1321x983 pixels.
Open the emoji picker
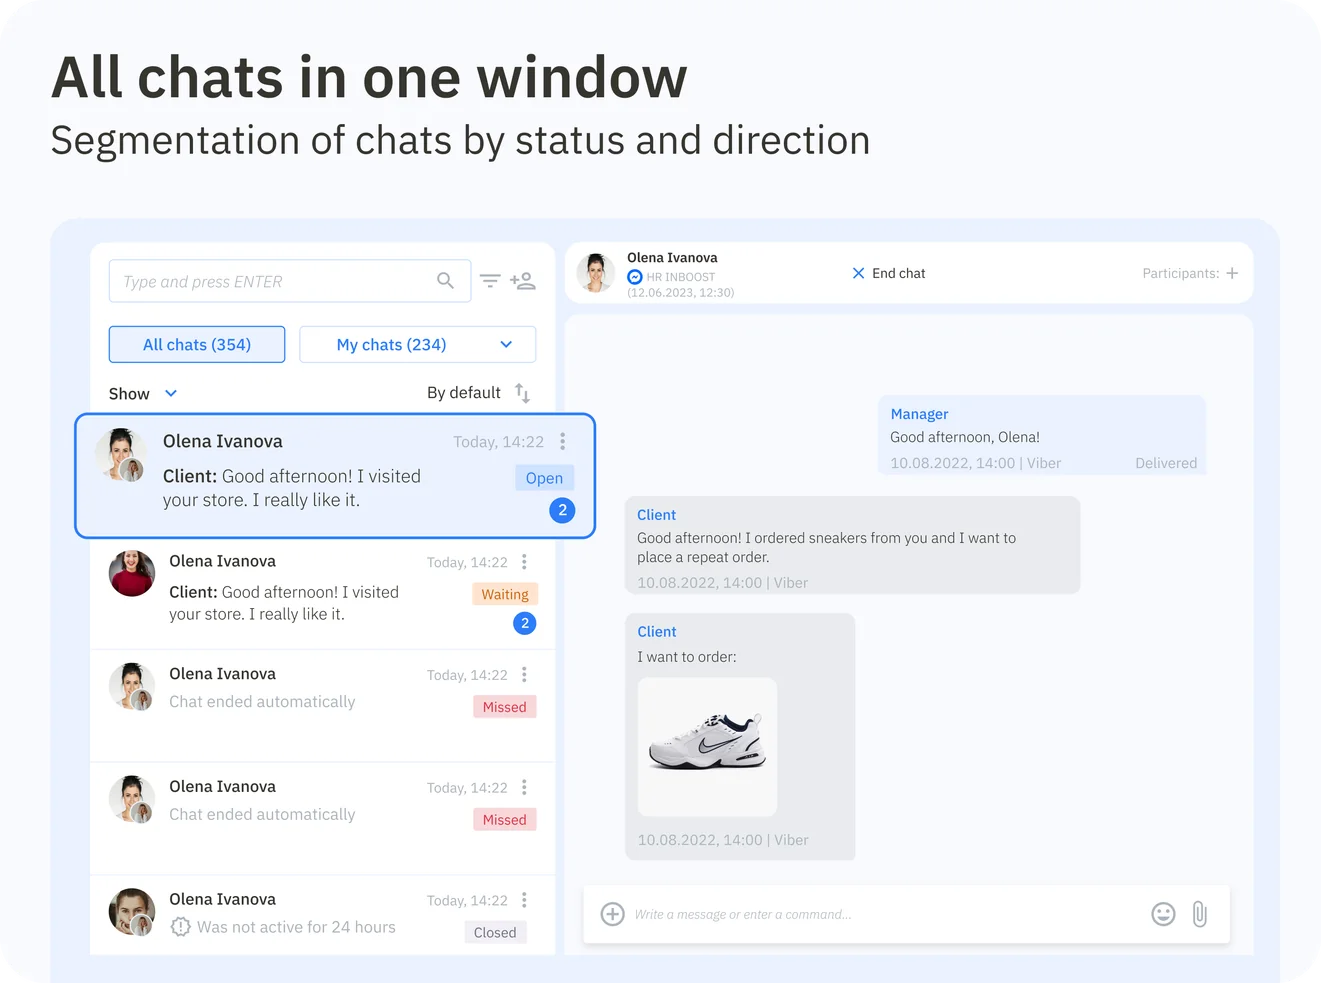pos(1163,914)
